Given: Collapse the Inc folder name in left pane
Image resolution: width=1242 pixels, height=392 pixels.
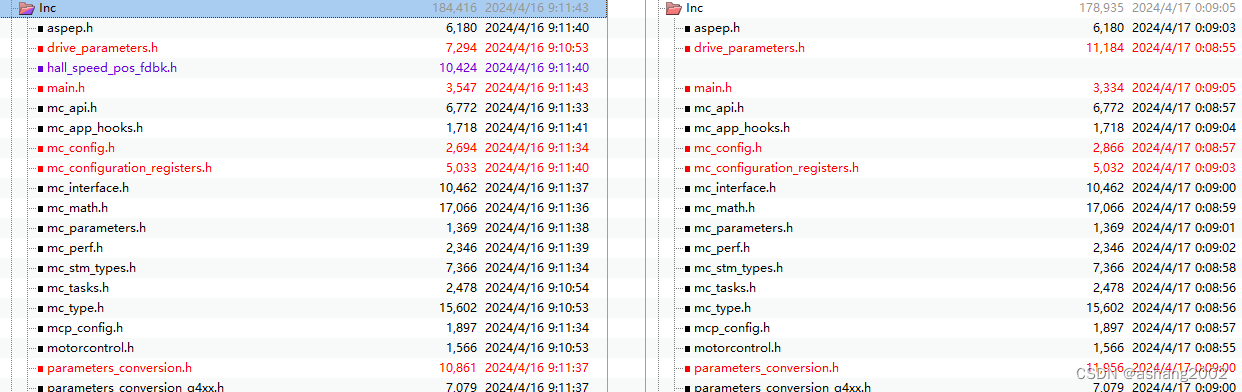Looking at the screenshot, I should (x=48, y=8).
